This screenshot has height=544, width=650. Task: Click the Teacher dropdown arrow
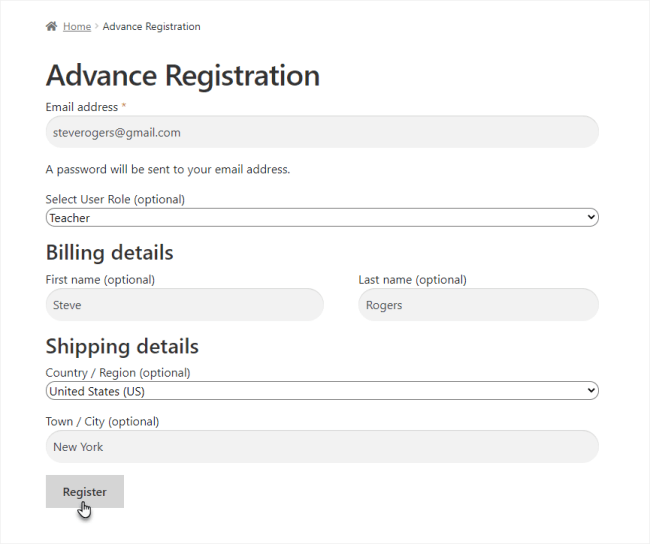point(590,217)
